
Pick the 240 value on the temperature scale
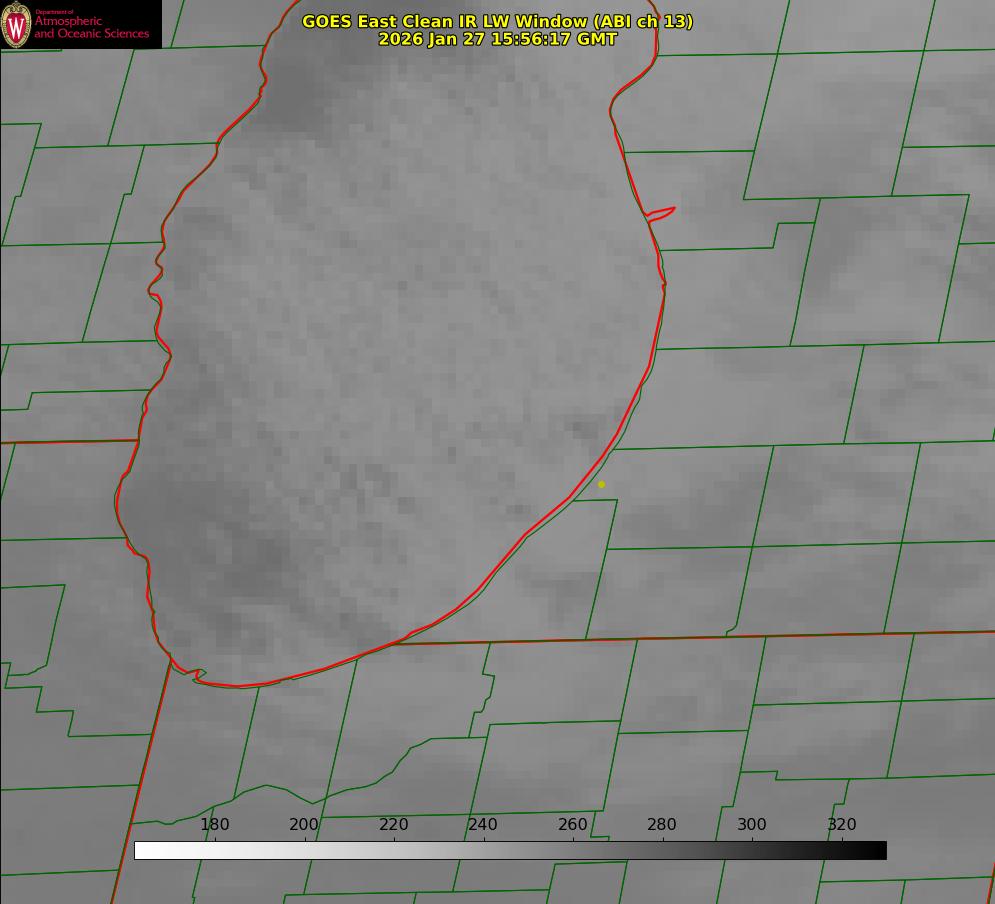click(x=483, y=825)
